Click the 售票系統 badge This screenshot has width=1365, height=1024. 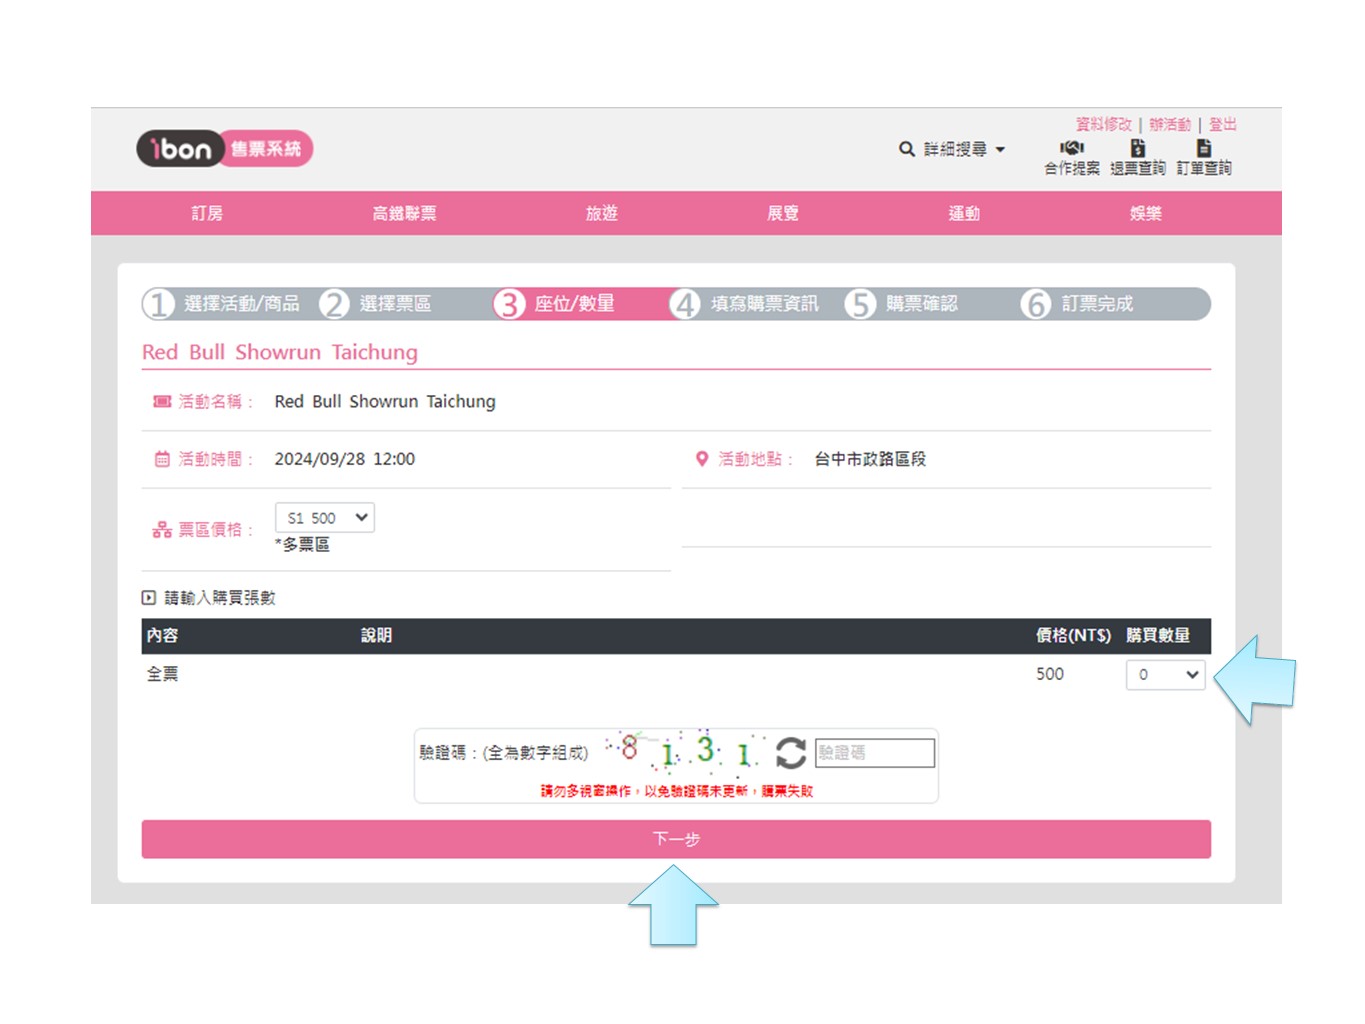click(266, 149)
